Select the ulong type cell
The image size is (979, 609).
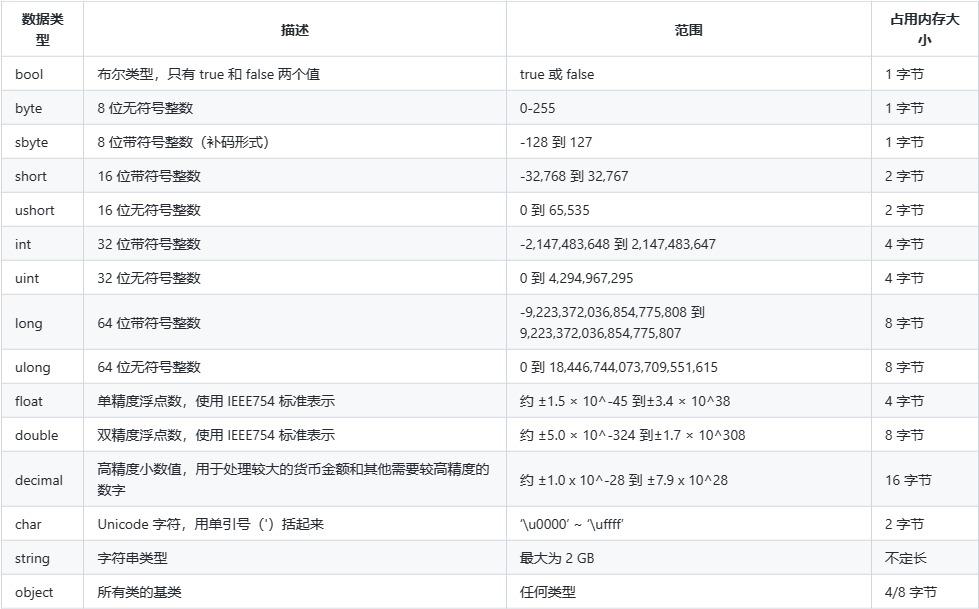(42, 367)
